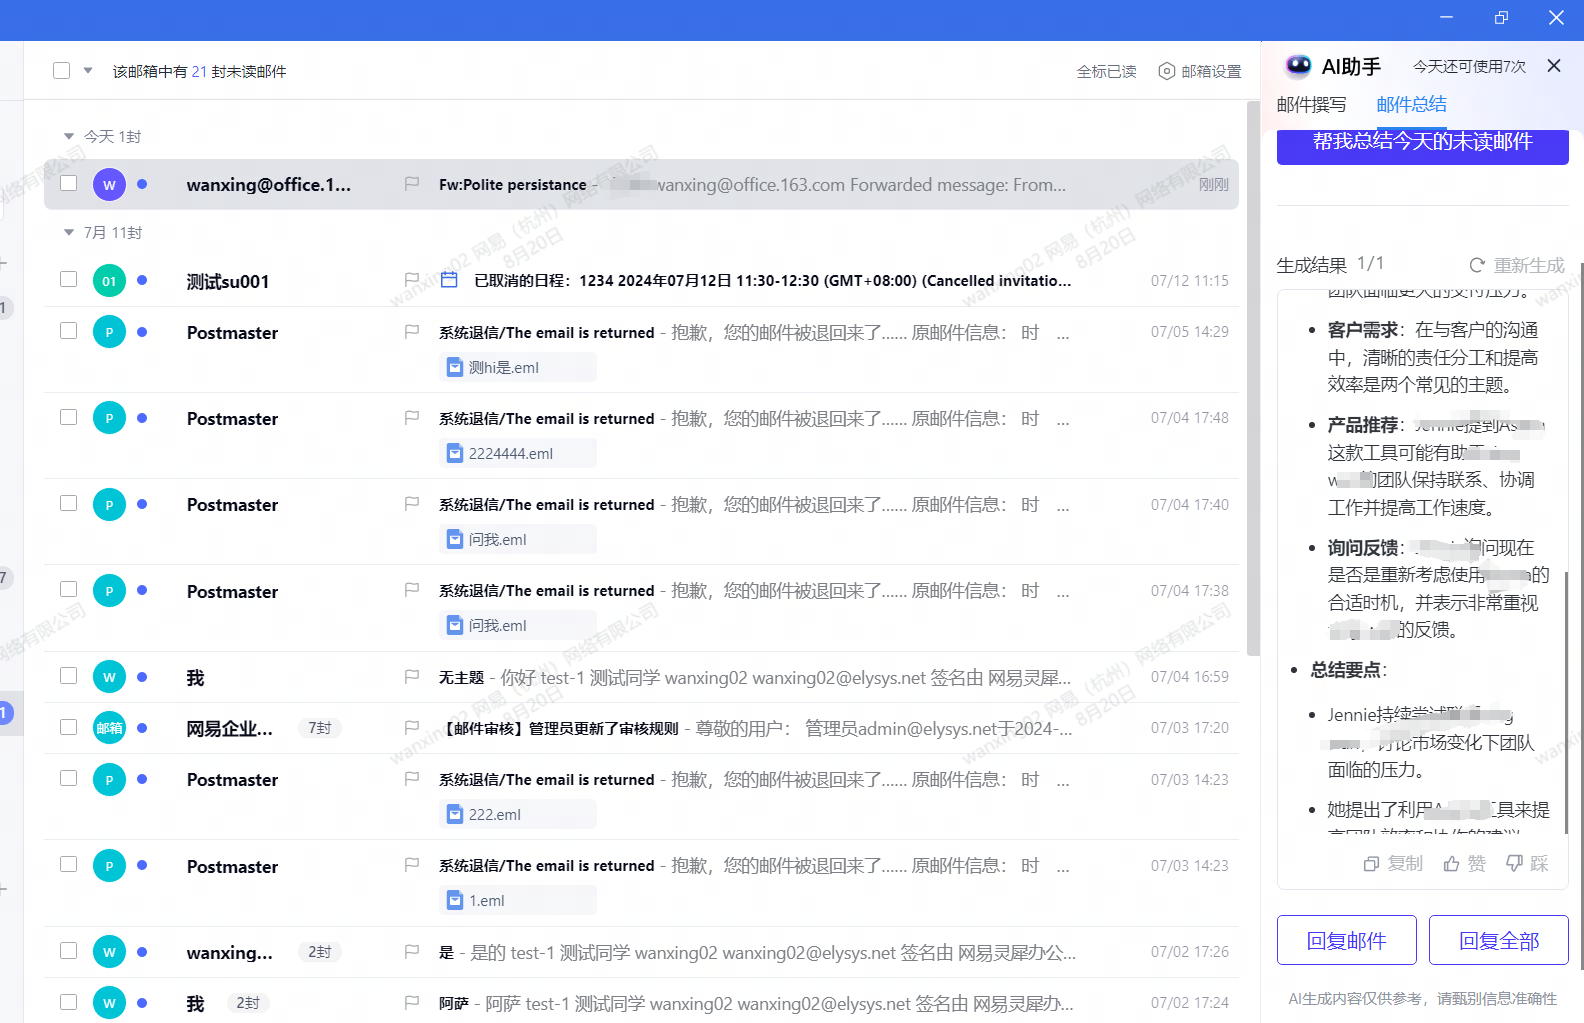Screen dimensions: 1584x1023
Task: Click calendar icon on 已取消的日程 email
Action: coord(450,280)
